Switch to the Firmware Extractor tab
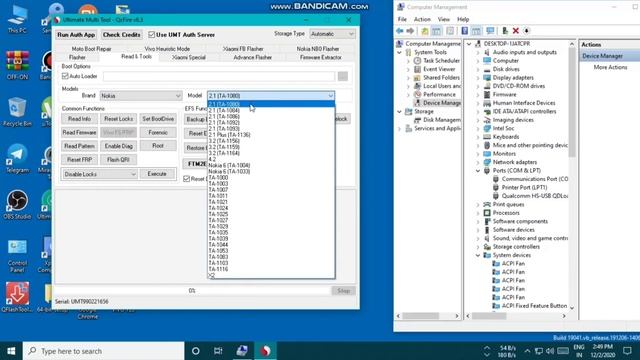Image resolution: width=640 pixels, height=360 pixels. 320,58
